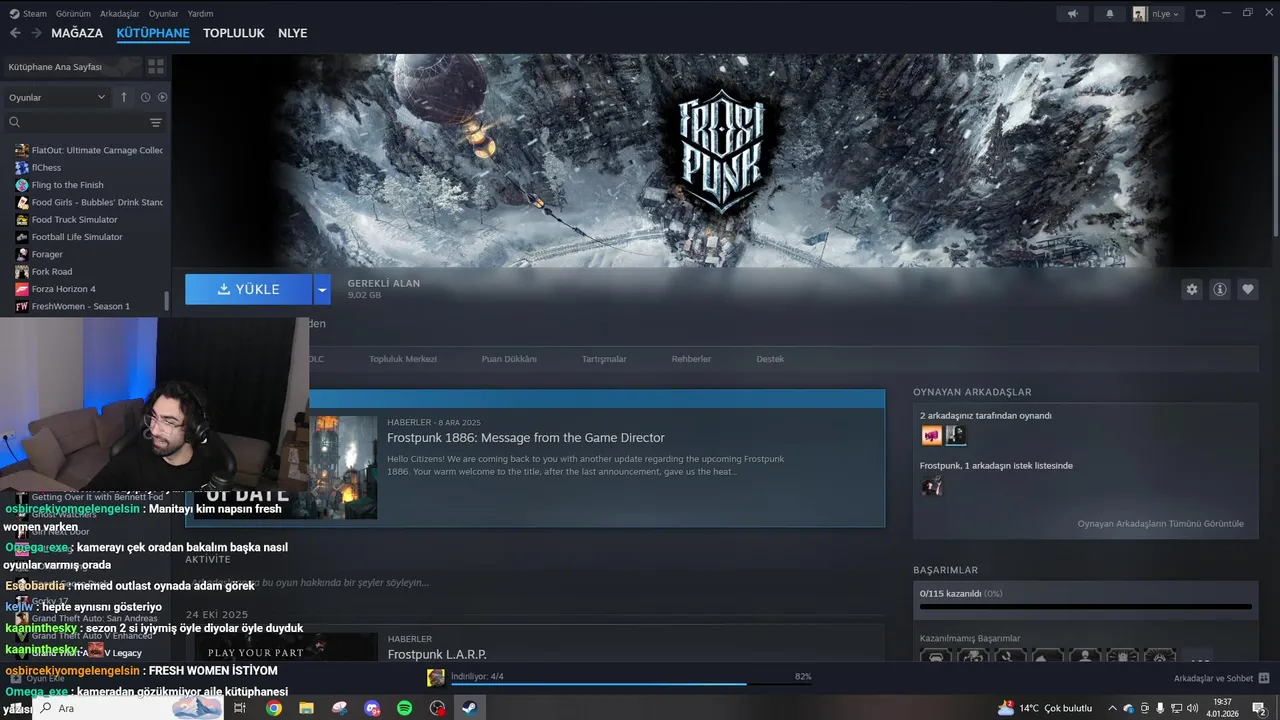This screenshot has height=720, width=1280.
Task: Open Windows Action Center notifications
Action: (1259, 708)
